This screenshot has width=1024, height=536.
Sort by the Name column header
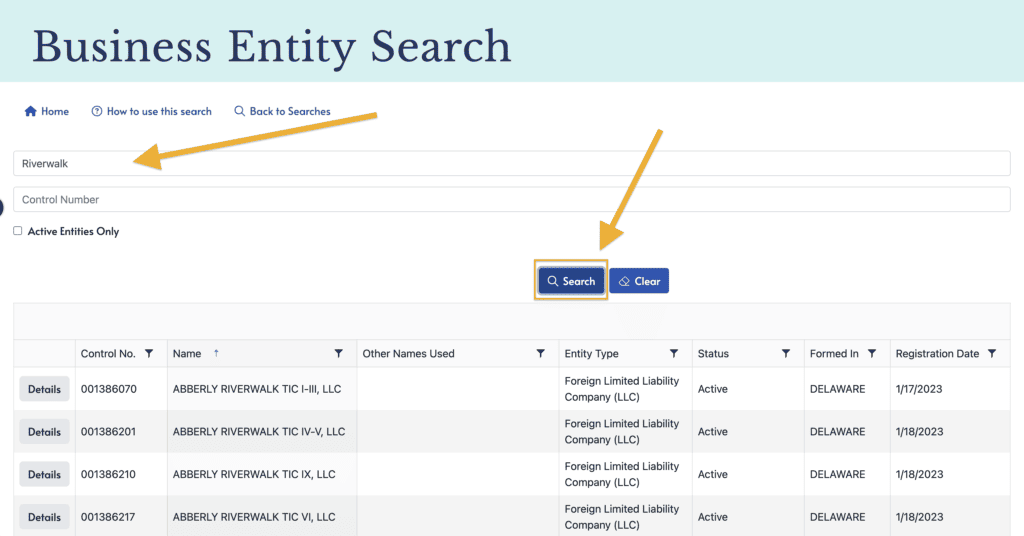(187, 354)
